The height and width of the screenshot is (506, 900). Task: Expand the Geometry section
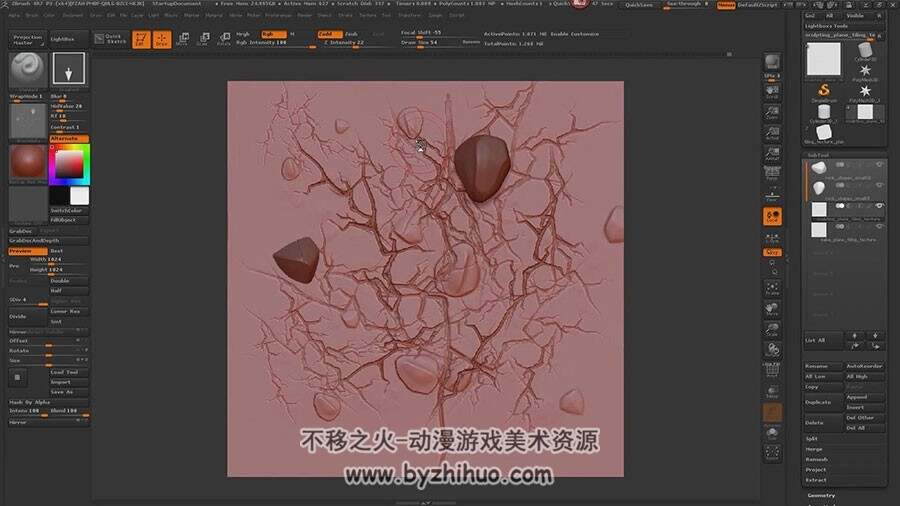tap(821, 496)
